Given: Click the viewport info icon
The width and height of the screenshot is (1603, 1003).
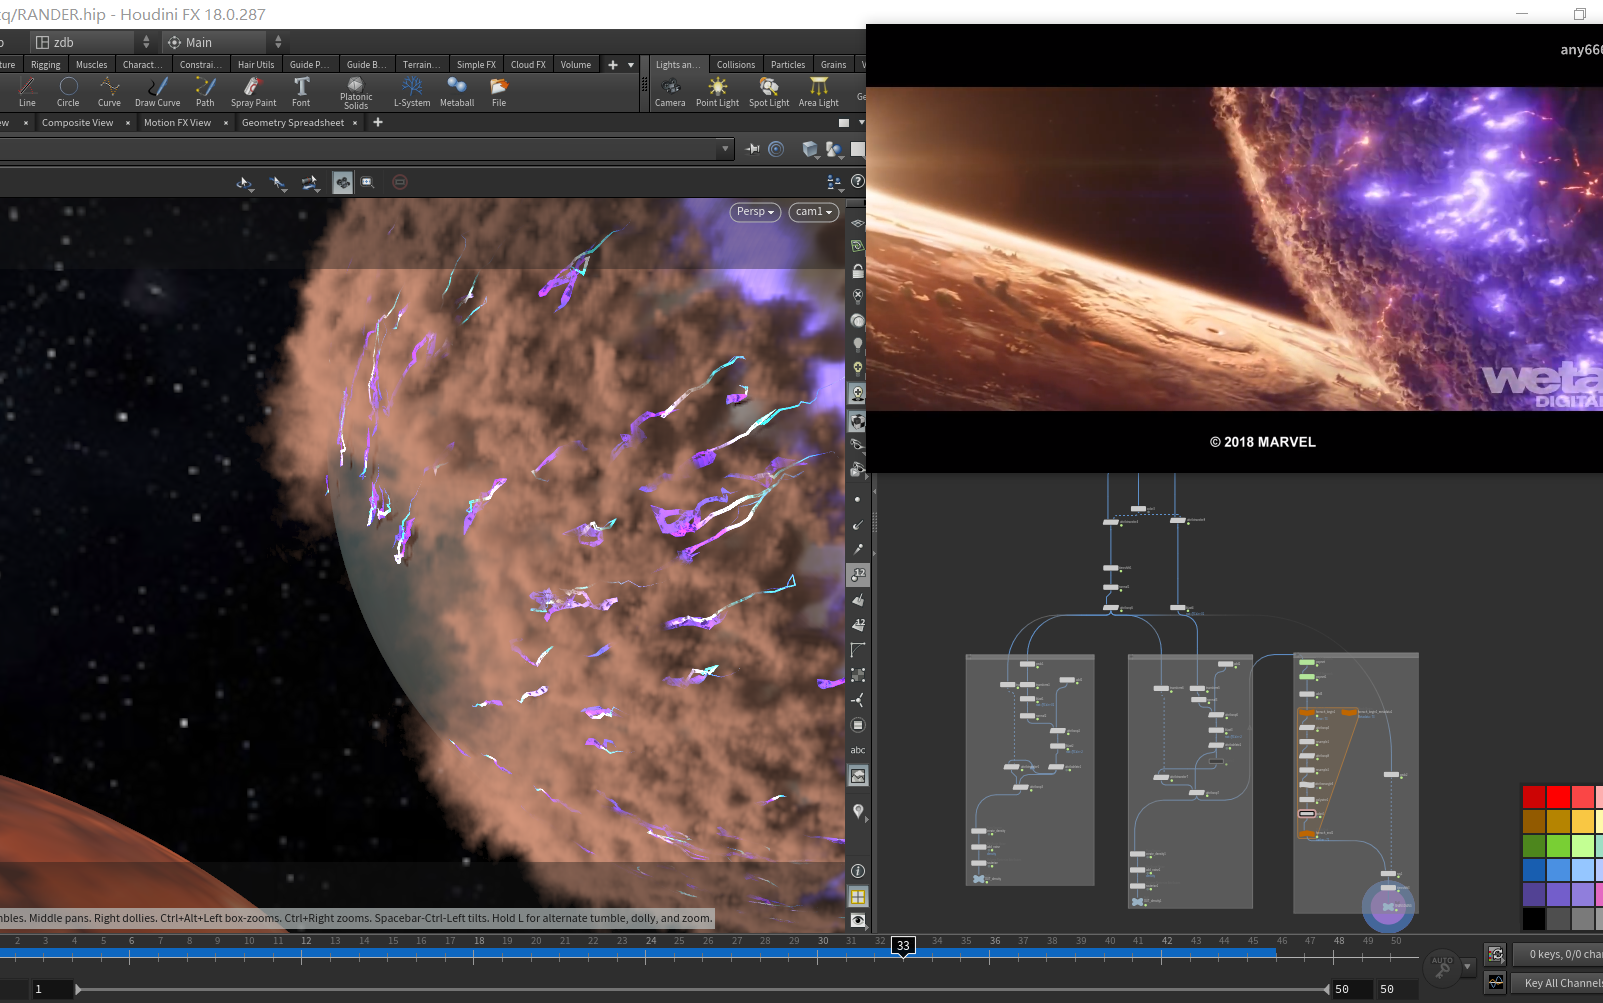Looking at the screenshot, I should tap(857, 871).
